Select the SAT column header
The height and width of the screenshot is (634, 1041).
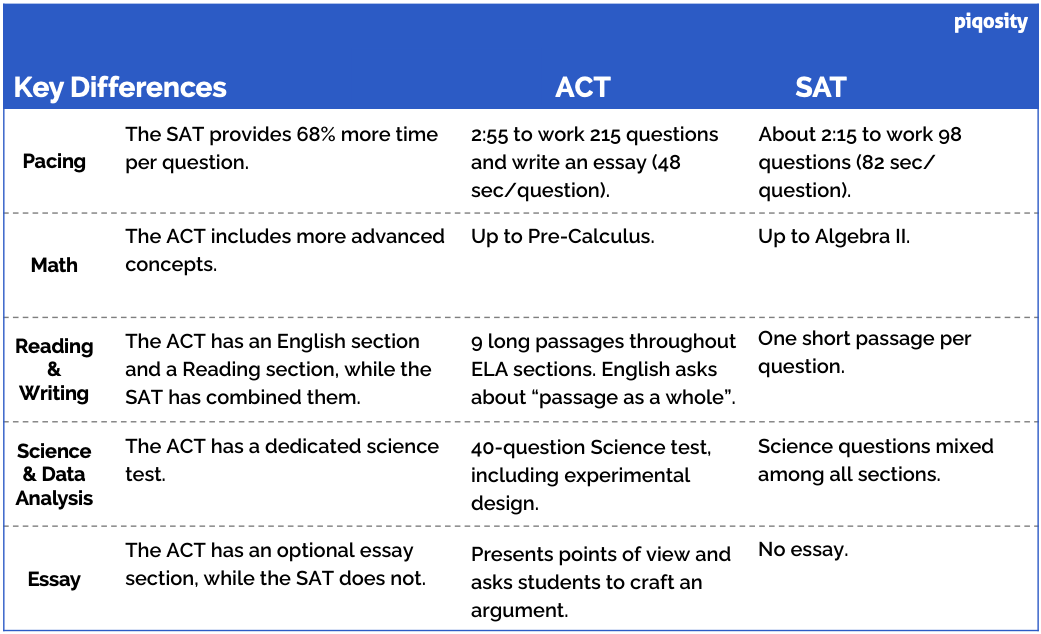point(820,87)
